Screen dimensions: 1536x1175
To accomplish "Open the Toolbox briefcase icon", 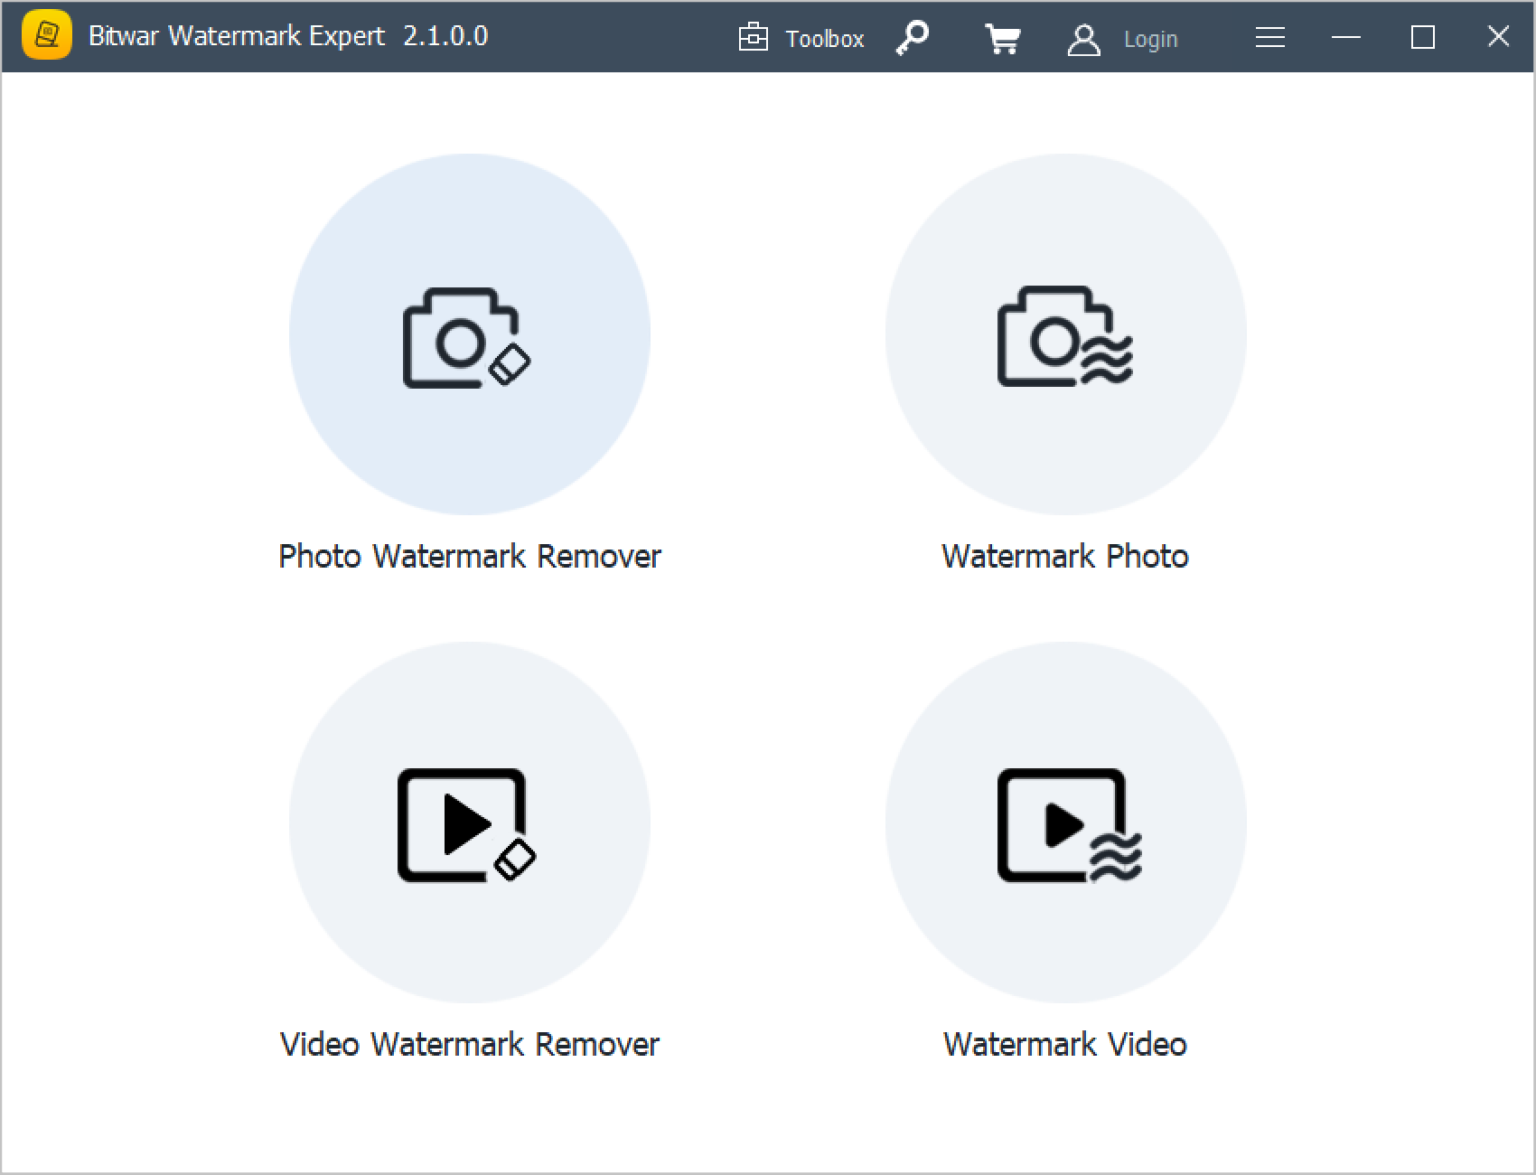I will click(753, 37).
